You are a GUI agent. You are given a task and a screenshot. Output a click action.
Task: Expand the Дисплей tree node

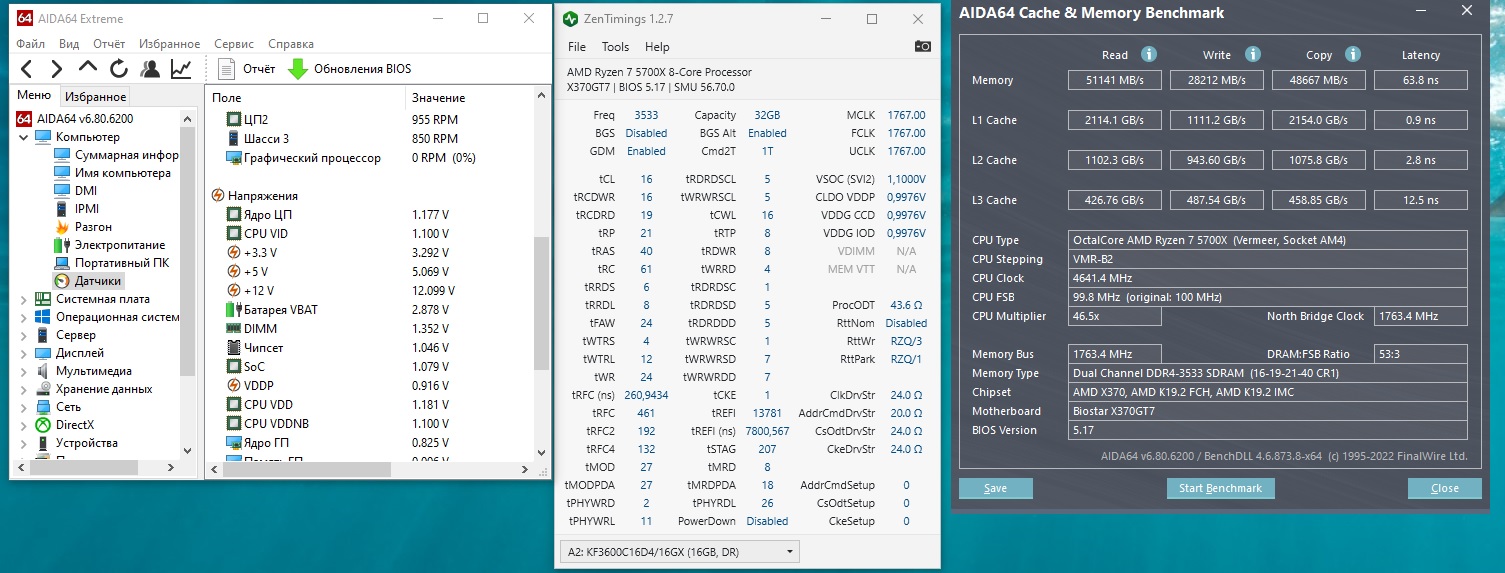[24, 353]
